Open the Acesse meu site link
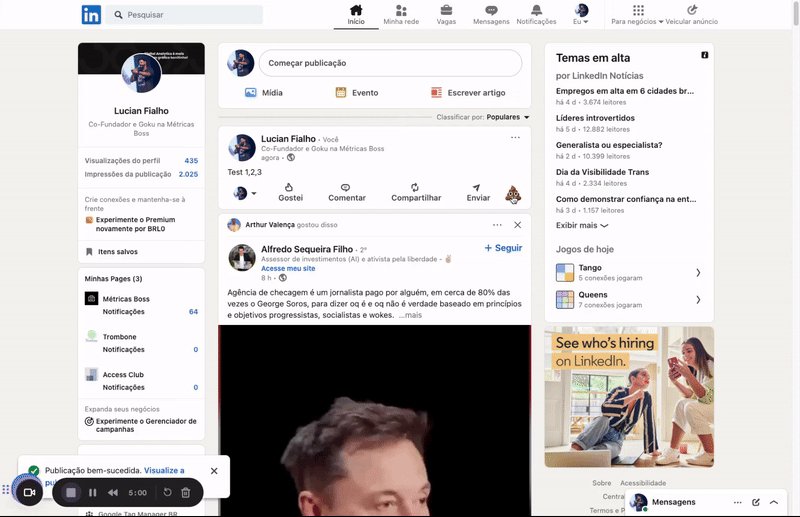This screenshot has height=517, width=800. pyautogui.click(x=288, y=268)
